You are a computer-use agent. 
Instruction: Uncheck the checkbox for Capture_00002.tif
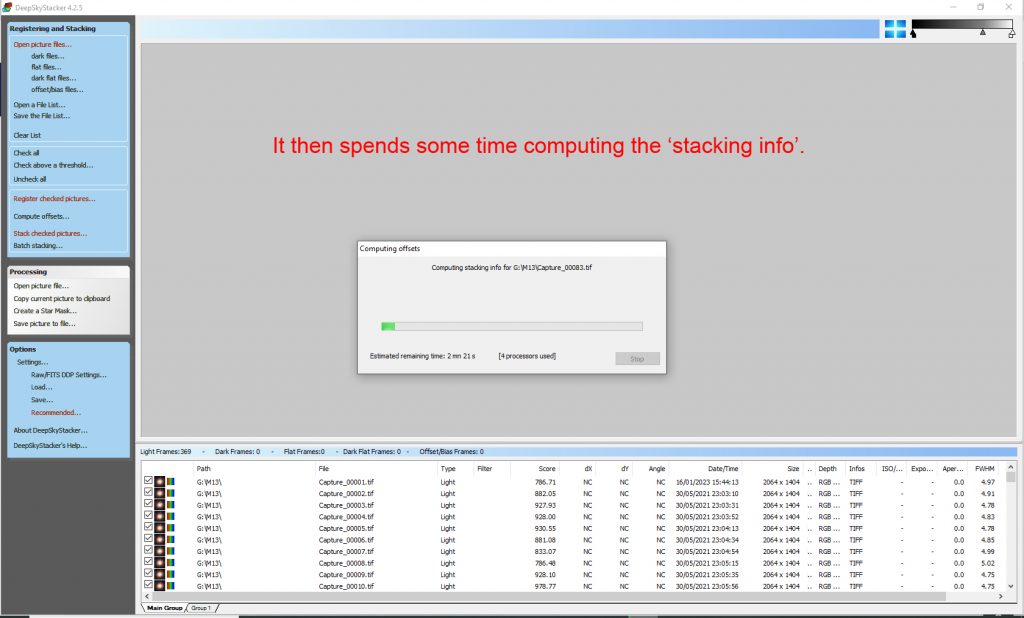point(148,493)
